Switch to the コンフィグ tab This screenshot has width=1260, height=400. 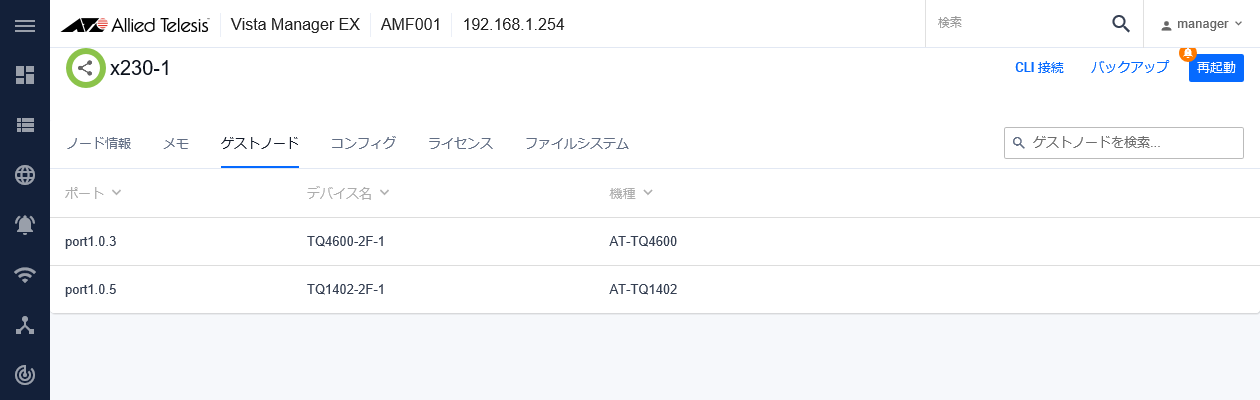click(x=363, y=143)
